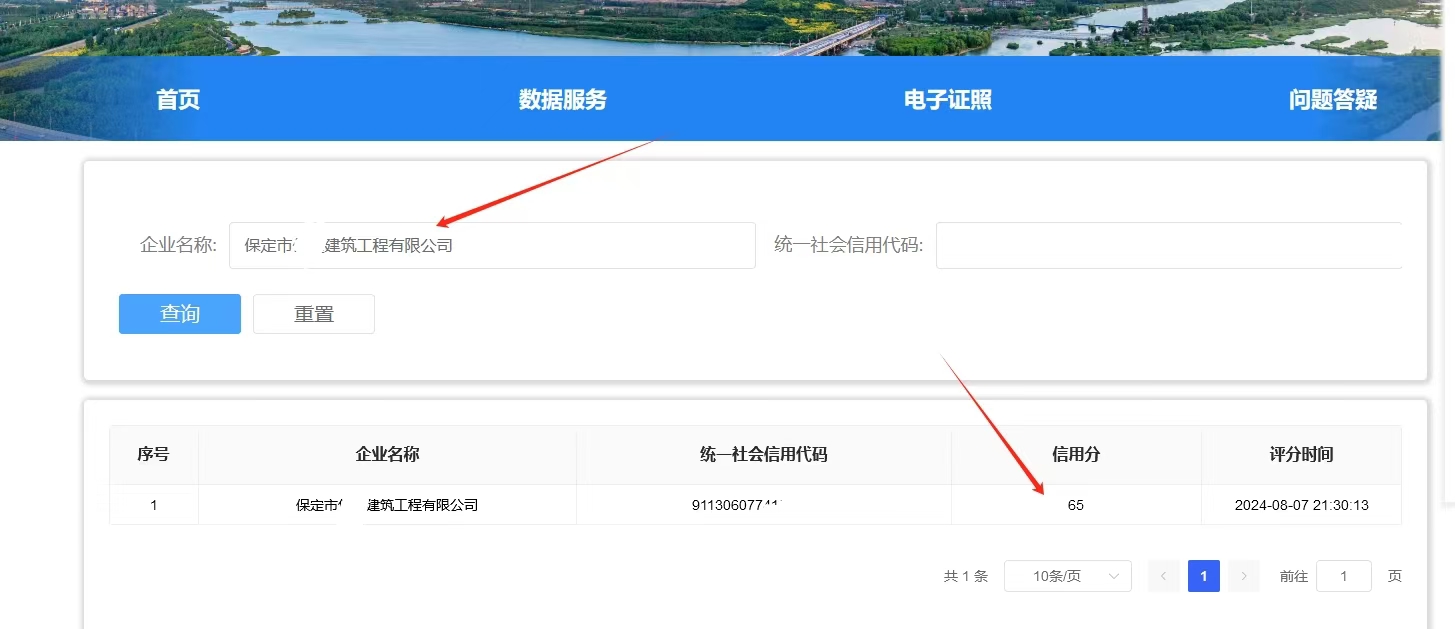Open the 电子证照 navigation item
This screenshot has width=1455, height=629.
point(947,99)
